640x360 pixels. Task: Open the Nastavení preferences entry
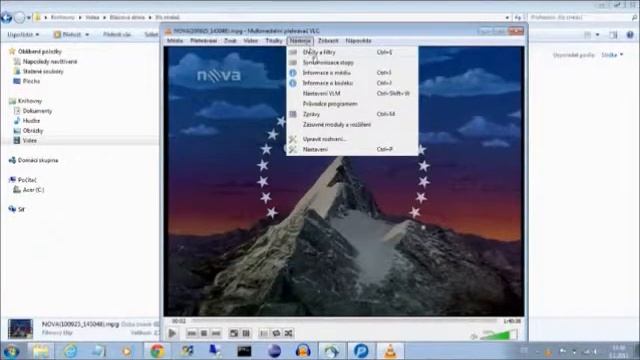(352, 149)
